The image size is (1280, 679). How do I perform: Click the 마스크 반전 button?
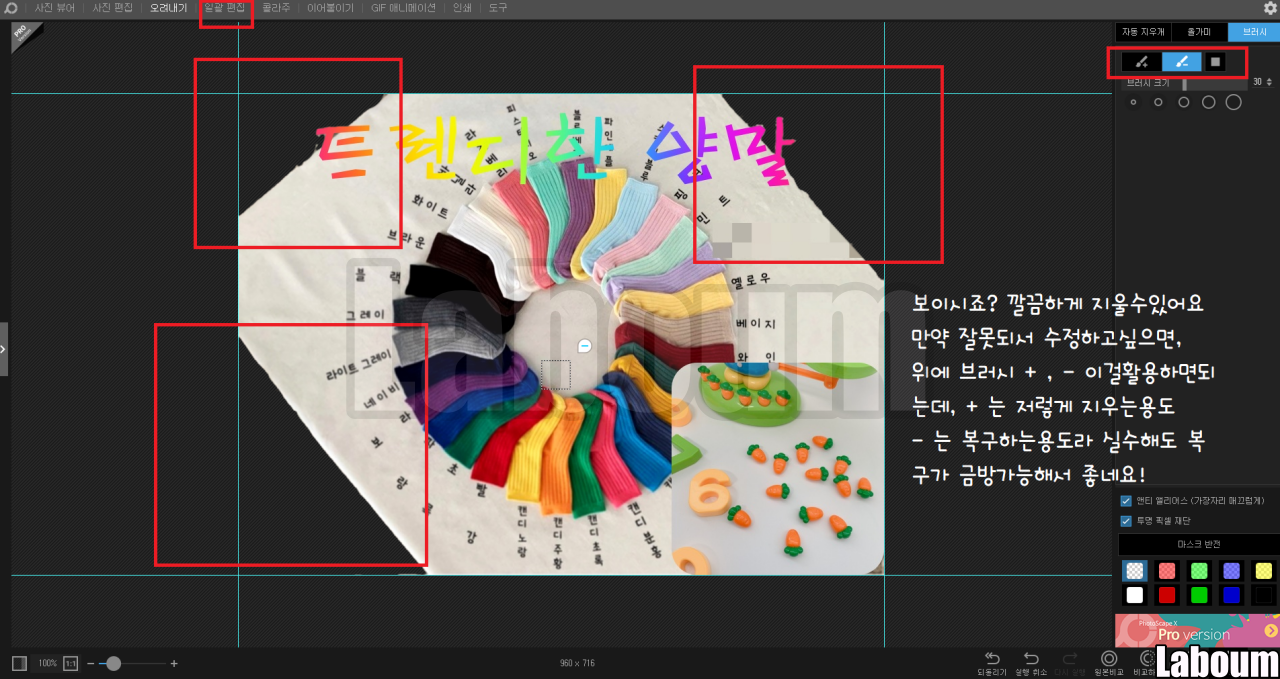point(1198,545)
